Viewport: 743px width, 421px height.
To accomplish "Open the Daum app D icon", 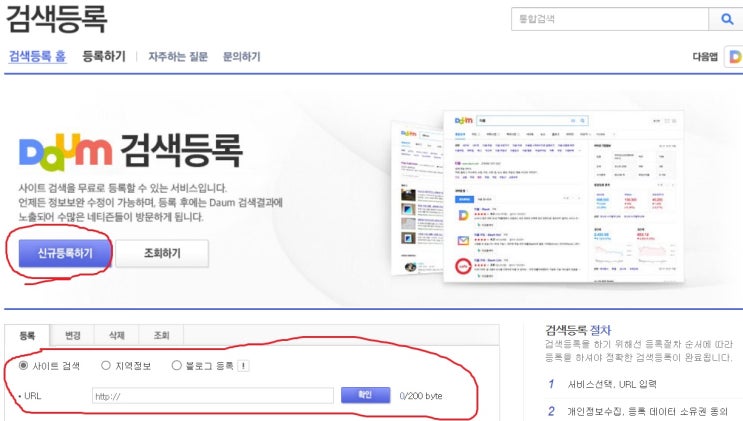I will coord(734,57).
